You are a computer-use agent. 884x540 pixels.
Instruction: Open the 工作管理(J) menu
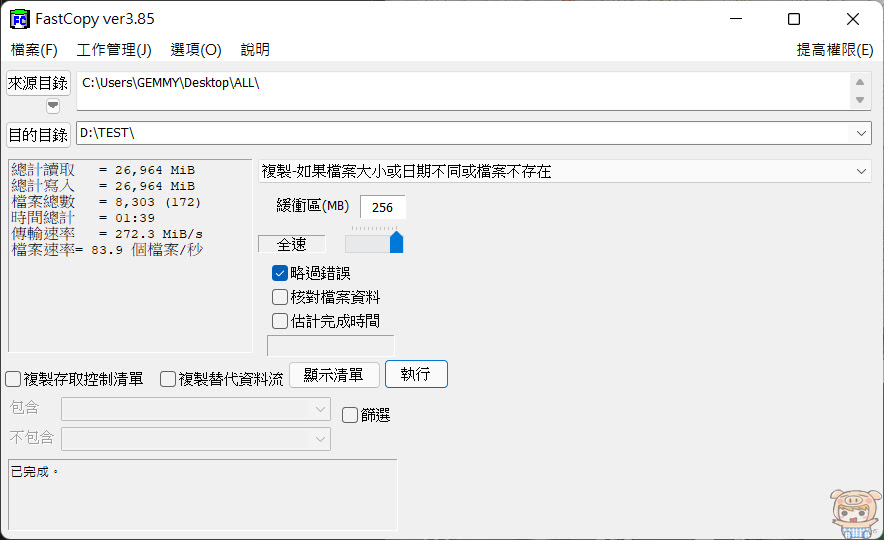click(x=114, y=50)
